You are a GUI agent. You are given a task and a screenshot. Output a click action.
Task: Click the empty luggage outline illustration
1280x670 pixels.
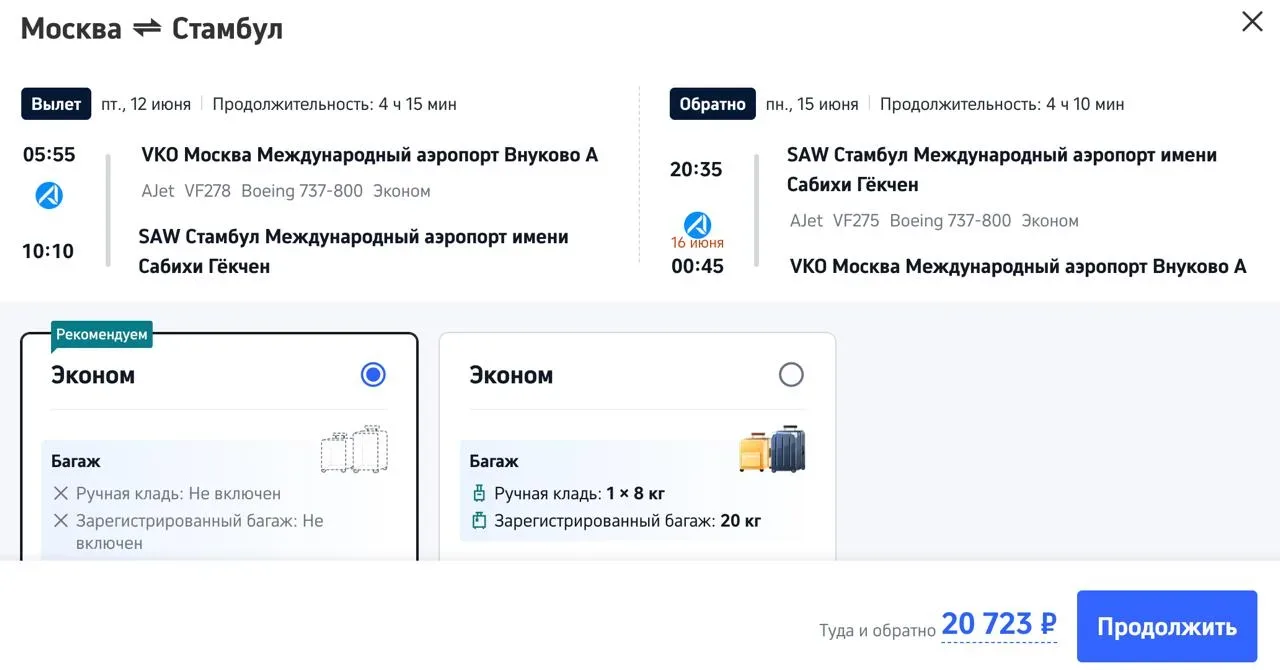click(353, 449)
